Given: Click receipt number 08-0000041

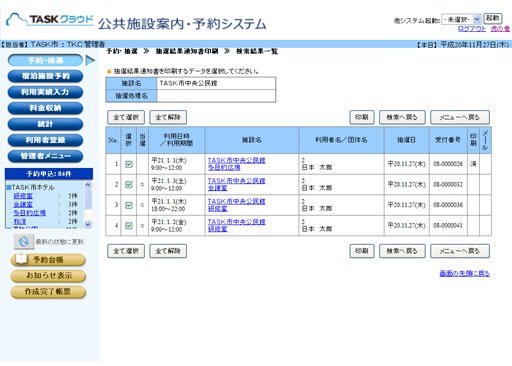Looking at the screenshot, I should coord(448,226).
